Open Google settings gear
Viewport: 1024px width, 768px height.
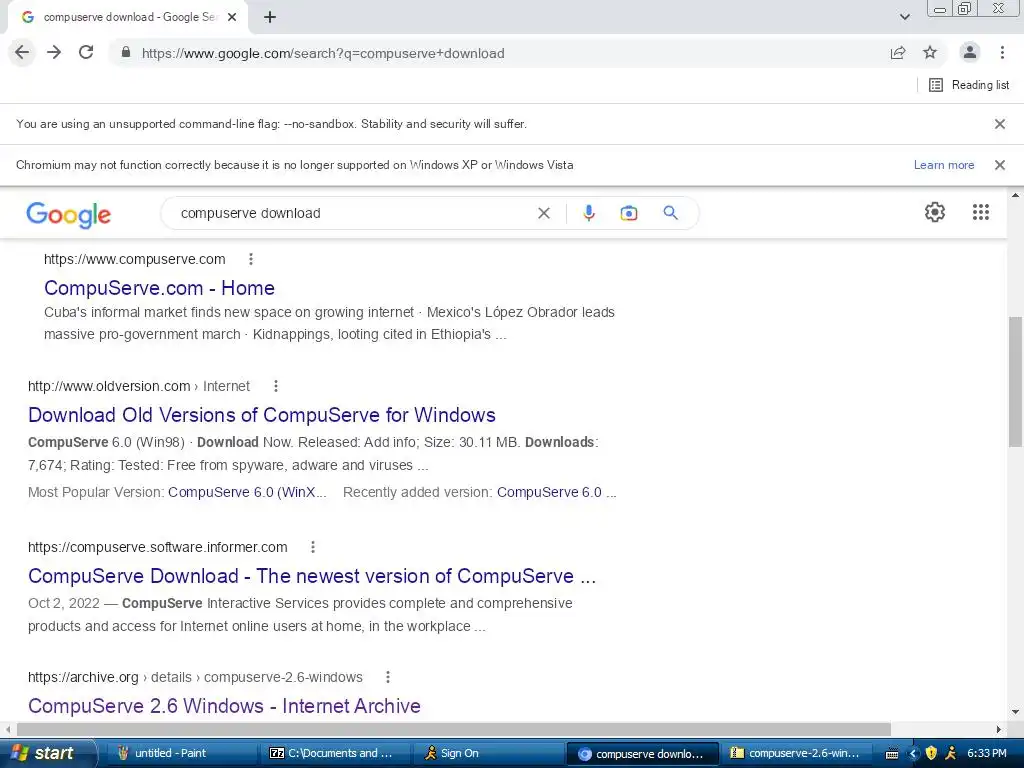point(935,212)
